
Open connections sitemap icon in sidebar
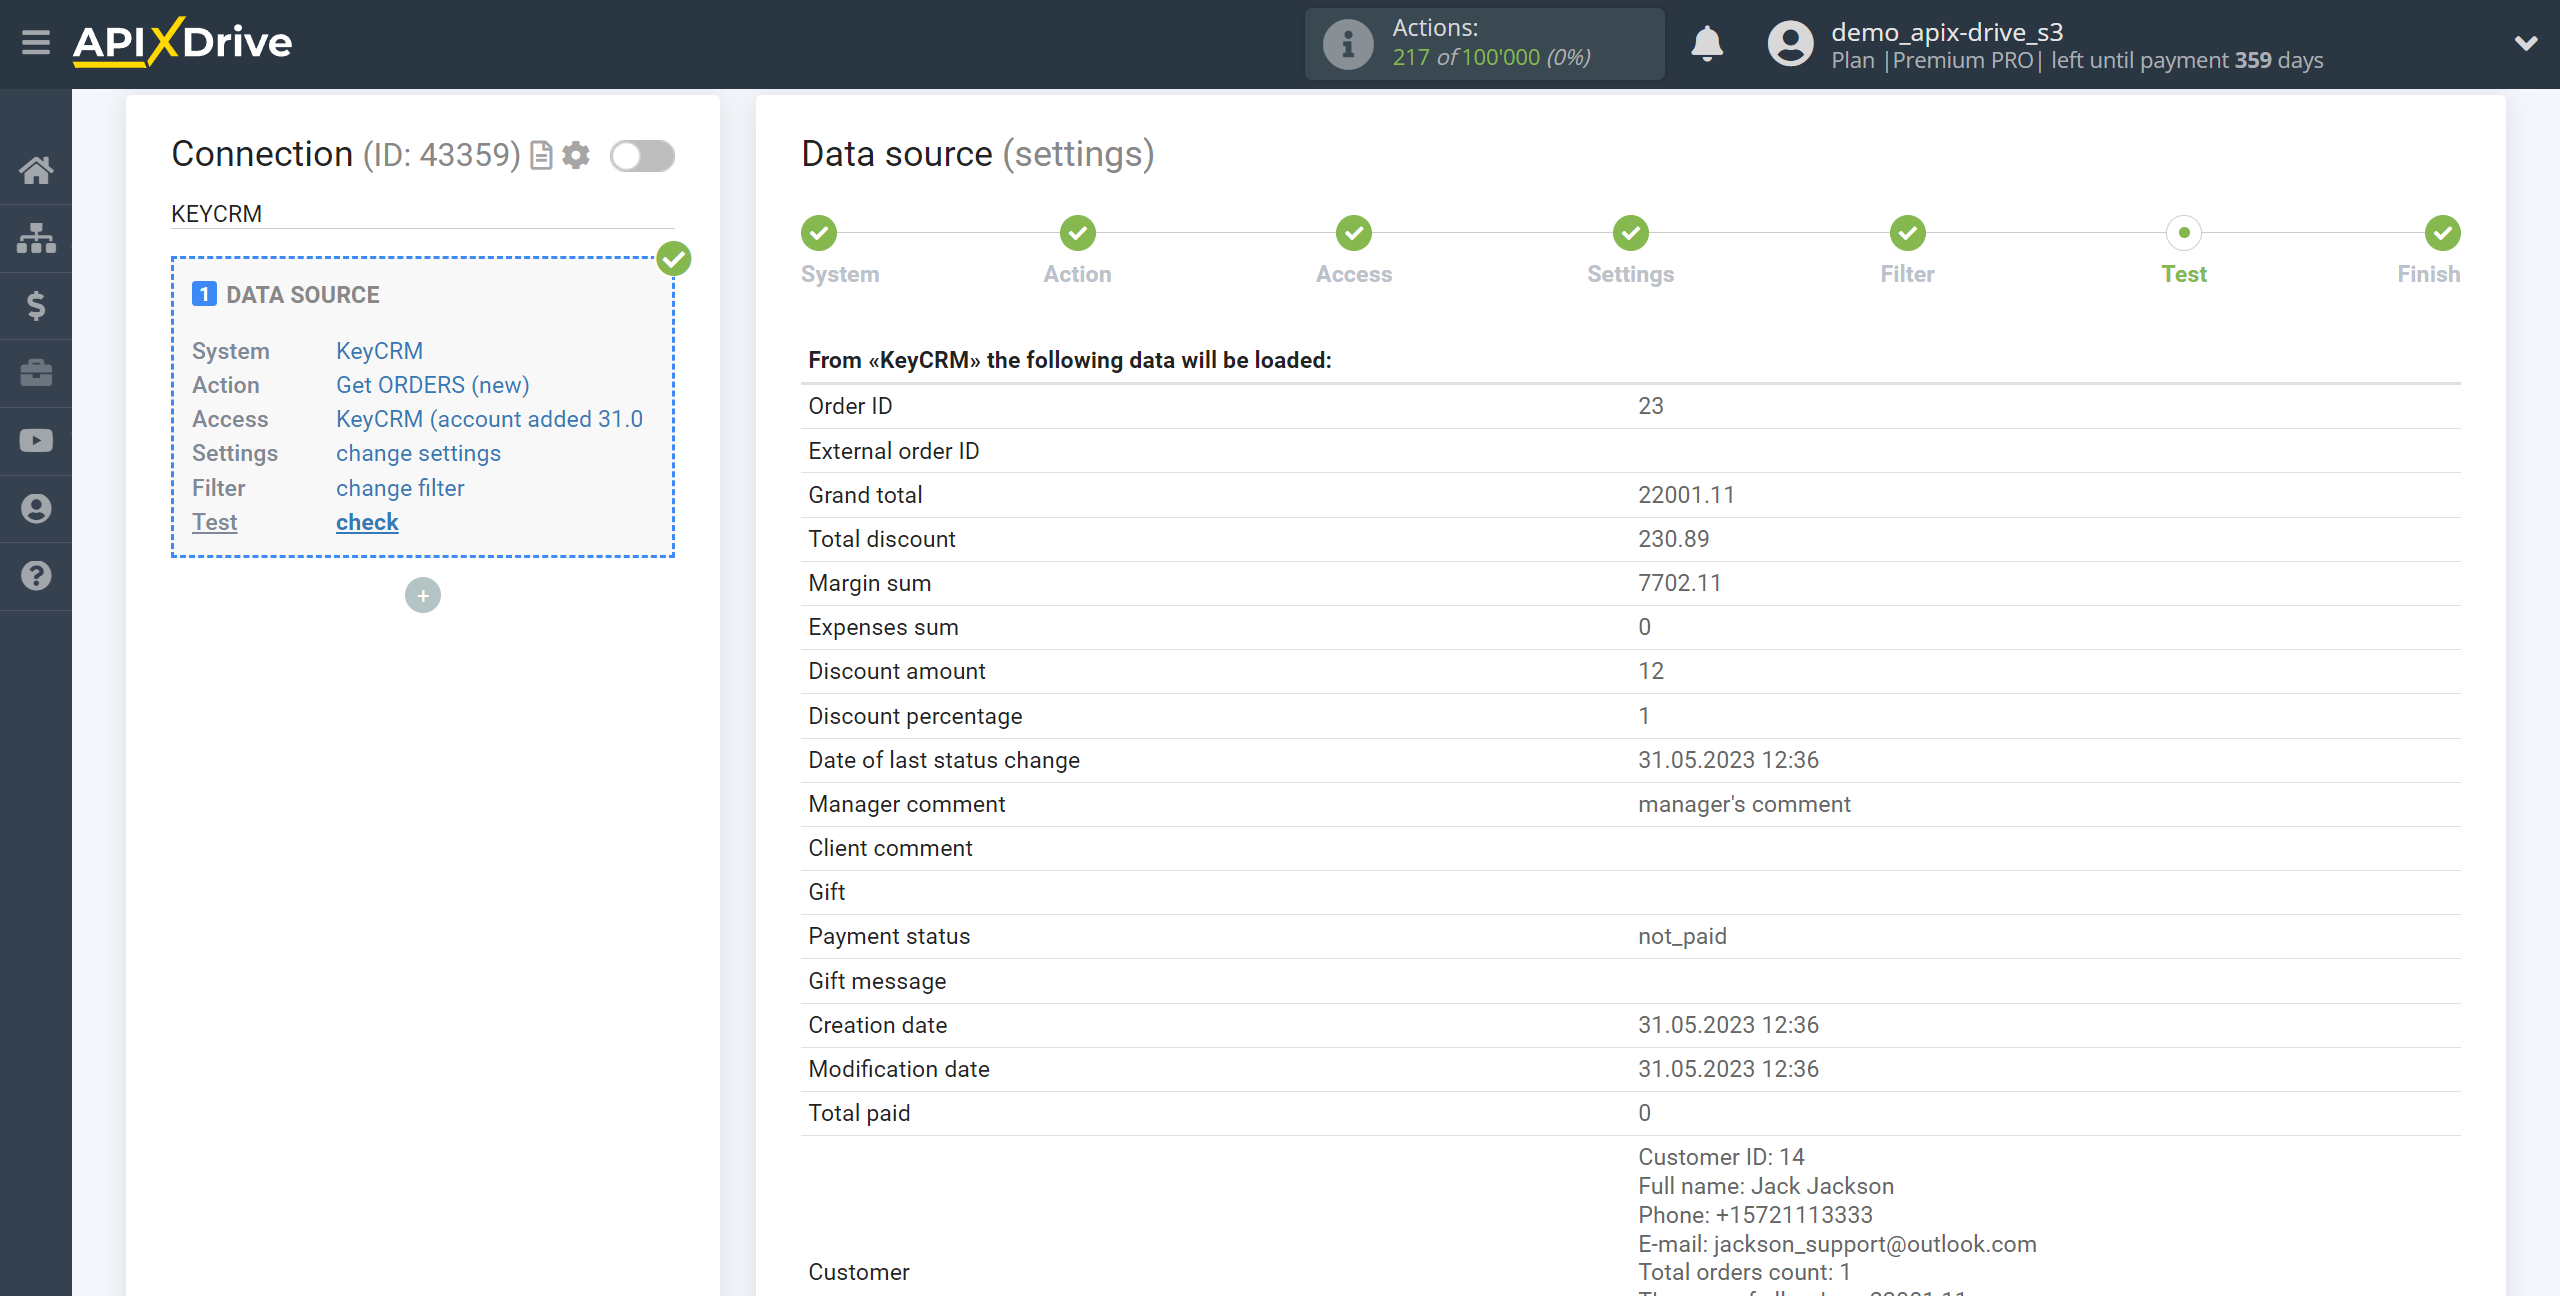36,238
